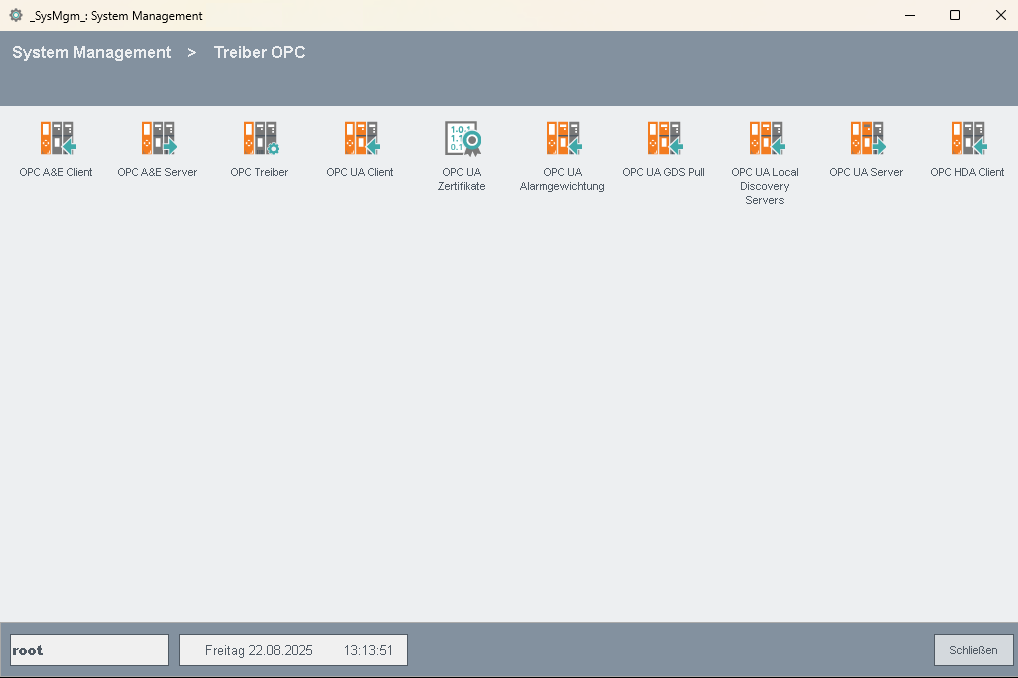This screenshot has height=678, width=1018.
Task: Select the OPC UA Alarmgewichtung icon
Action: click(x=563, y=139)
